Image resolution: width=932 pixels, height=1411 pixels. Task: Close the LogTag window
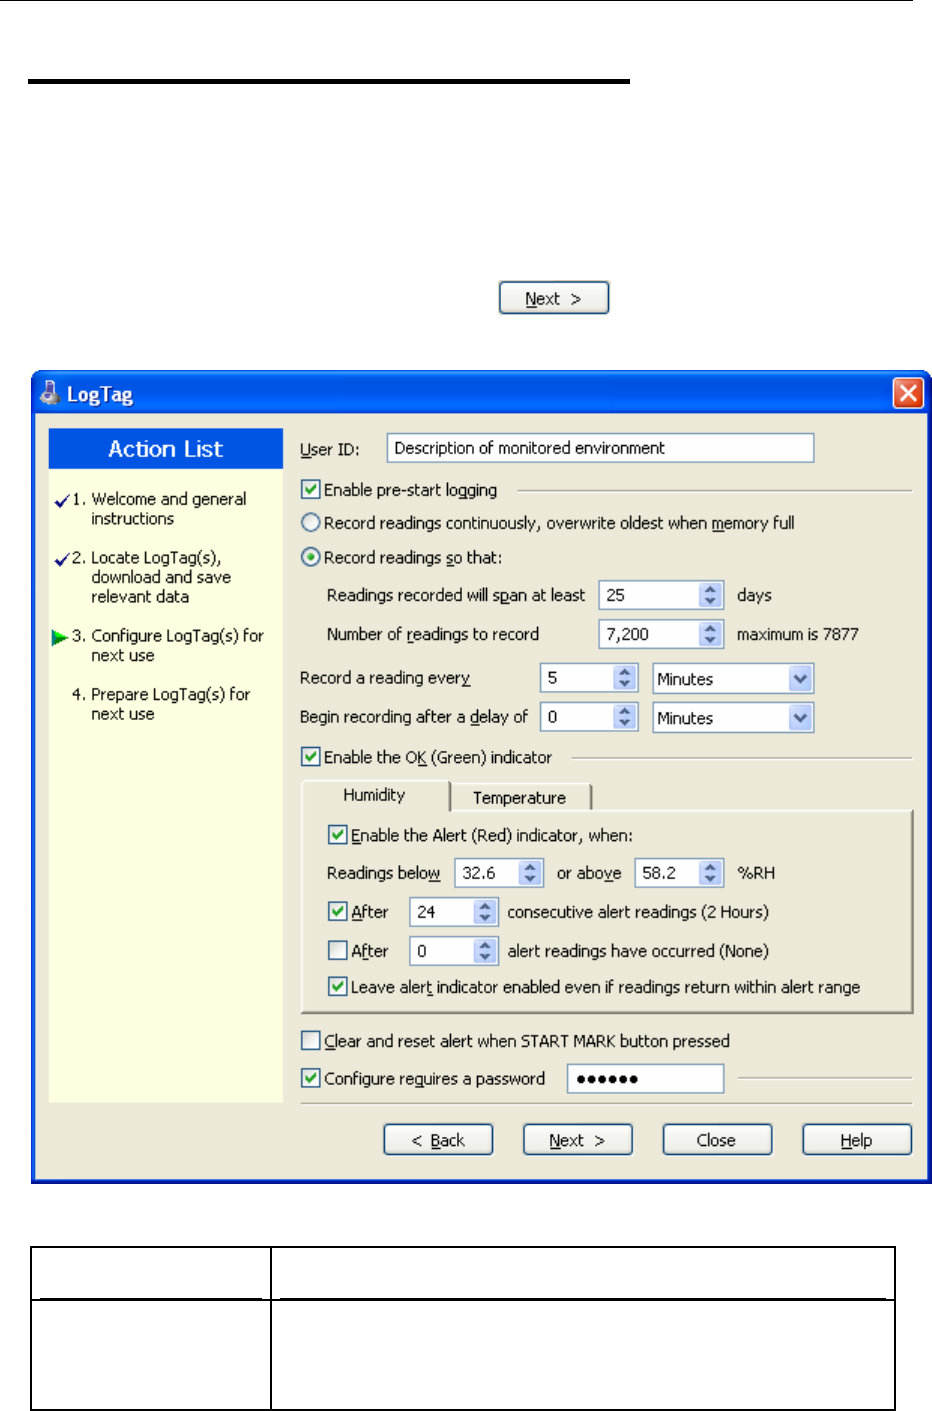pos(908,393)
